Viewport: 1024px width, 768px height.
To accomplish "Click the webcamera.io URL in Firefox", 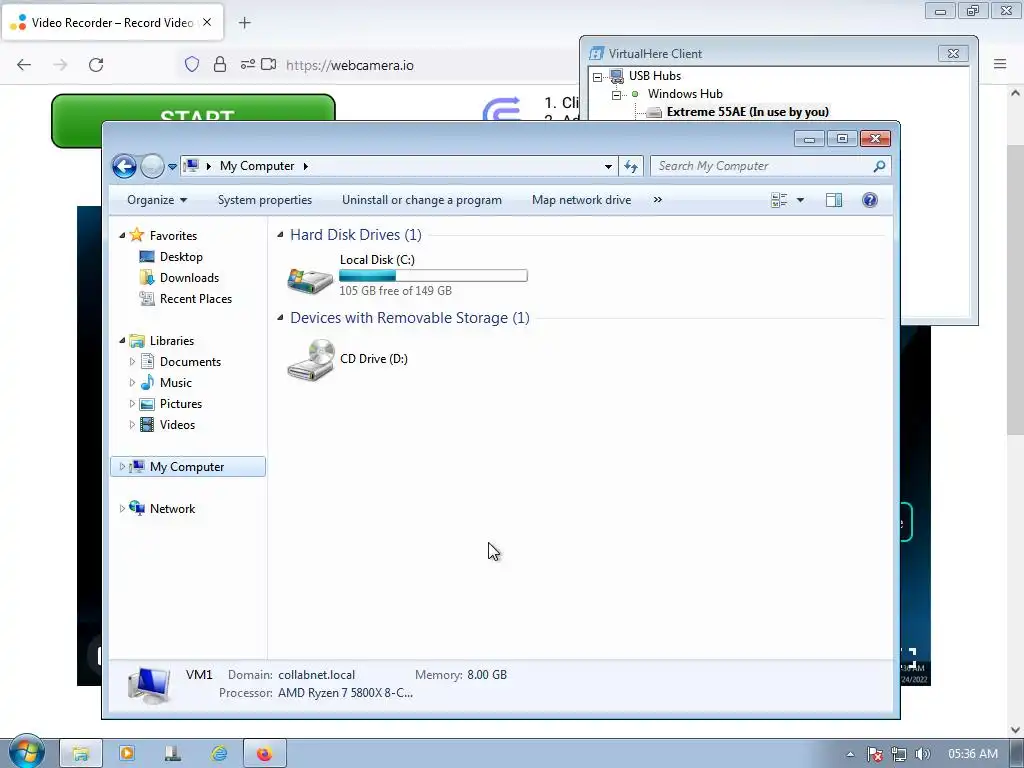I will [350, 65].
